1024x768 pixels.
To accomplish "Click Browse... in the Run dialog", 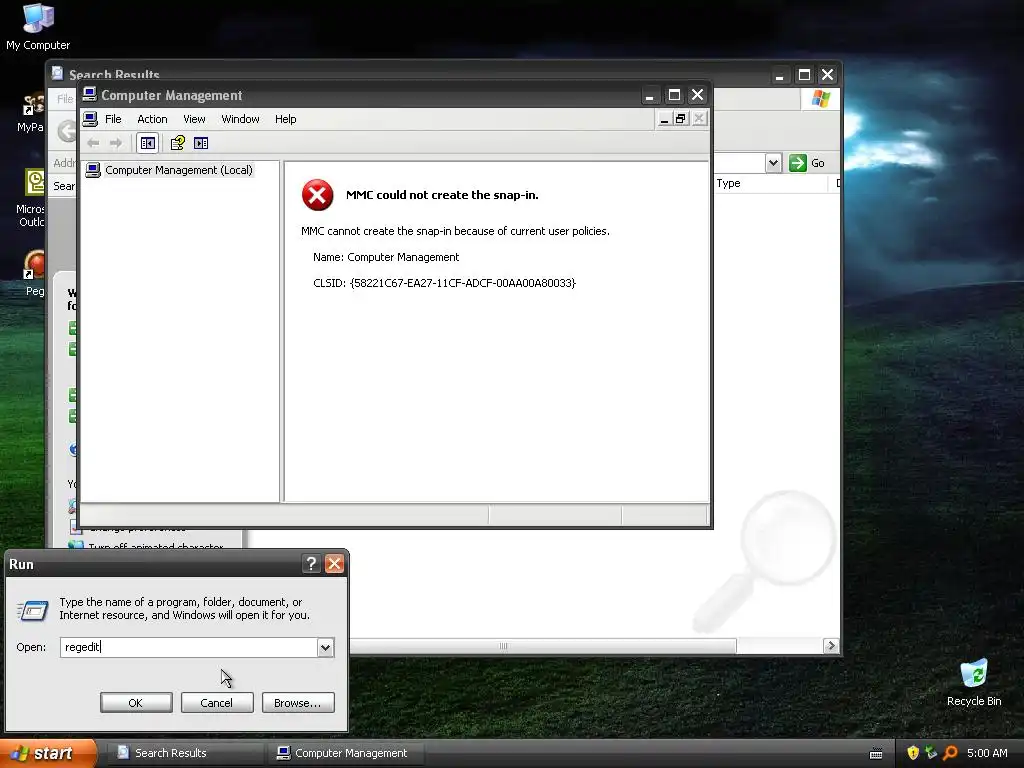I will point(298,703).
